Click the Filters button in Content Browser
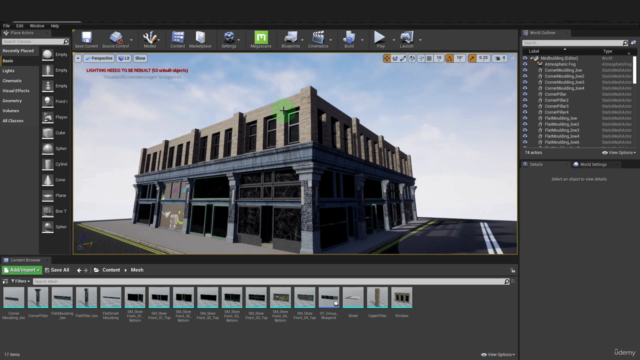This screenshot has height=360, width=640. [x=20, y=281]
